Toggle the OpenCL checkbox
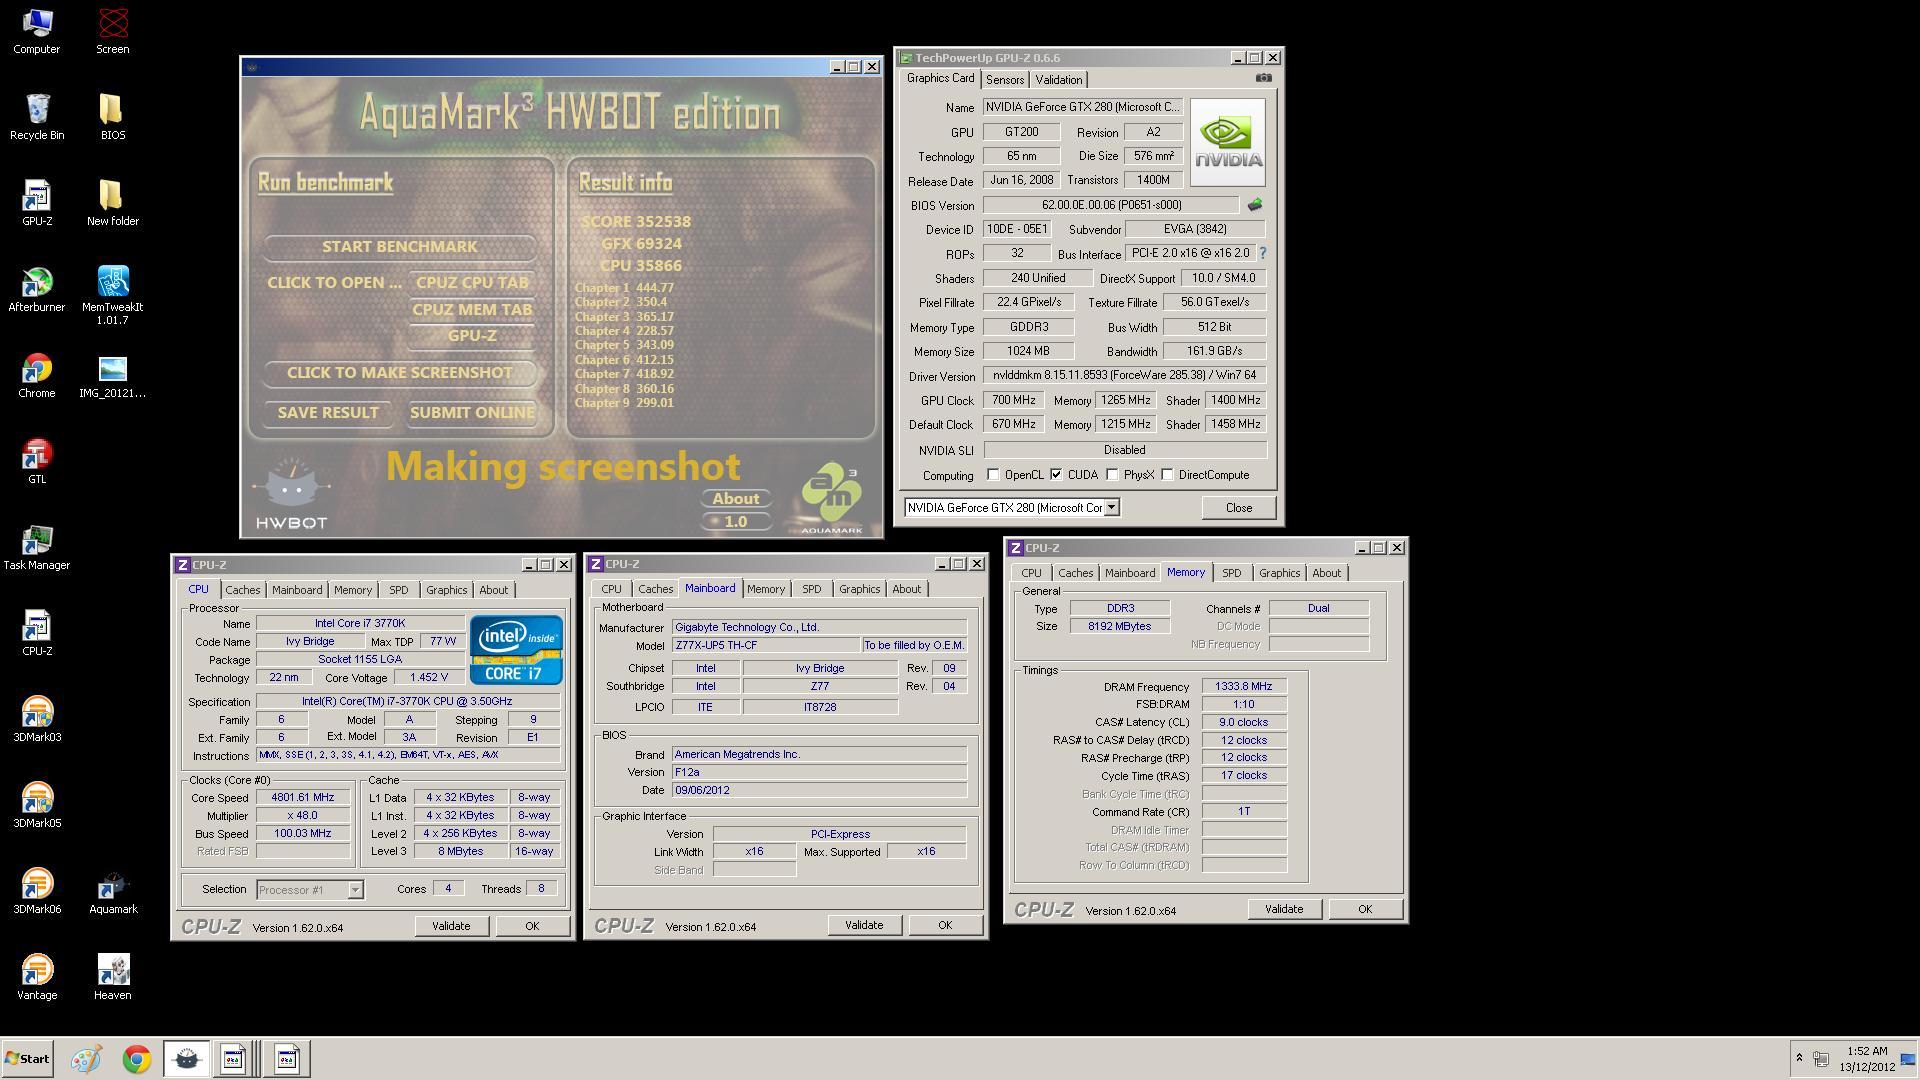 pyautogui.click(x=993, y=475)
